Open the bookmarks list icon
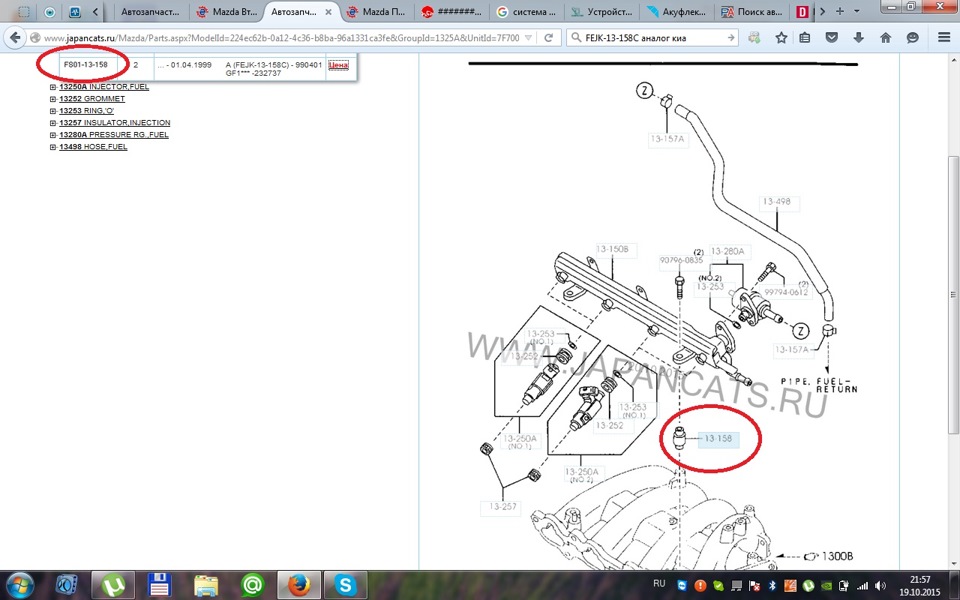This screenshot has height=600, width=960. click(x=804, y=37)
